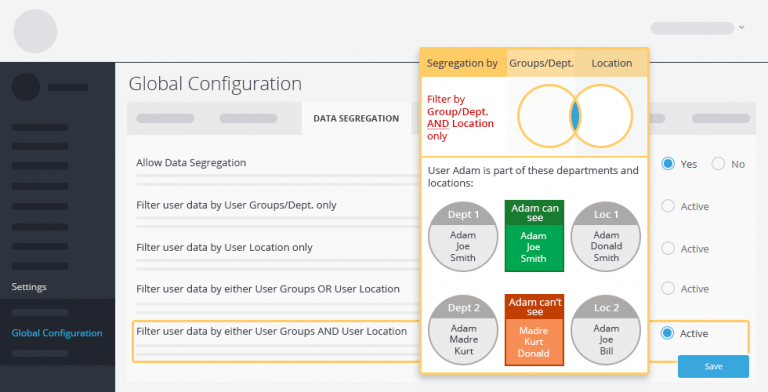Activate the User Location only filter radio

pos(668,248)
